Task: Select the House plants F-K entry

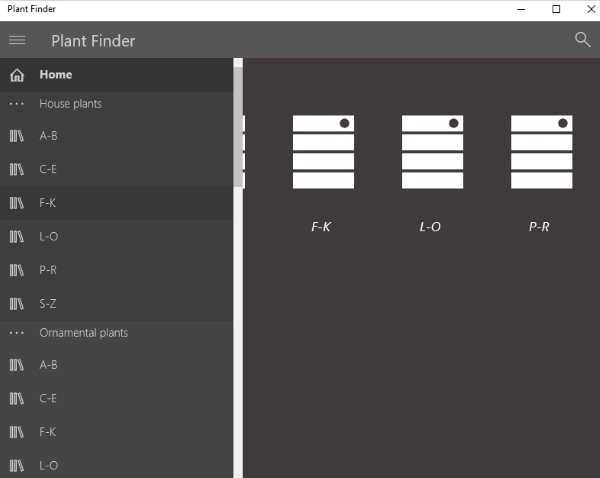Action: pyautogui.click(x=116, y=203)
